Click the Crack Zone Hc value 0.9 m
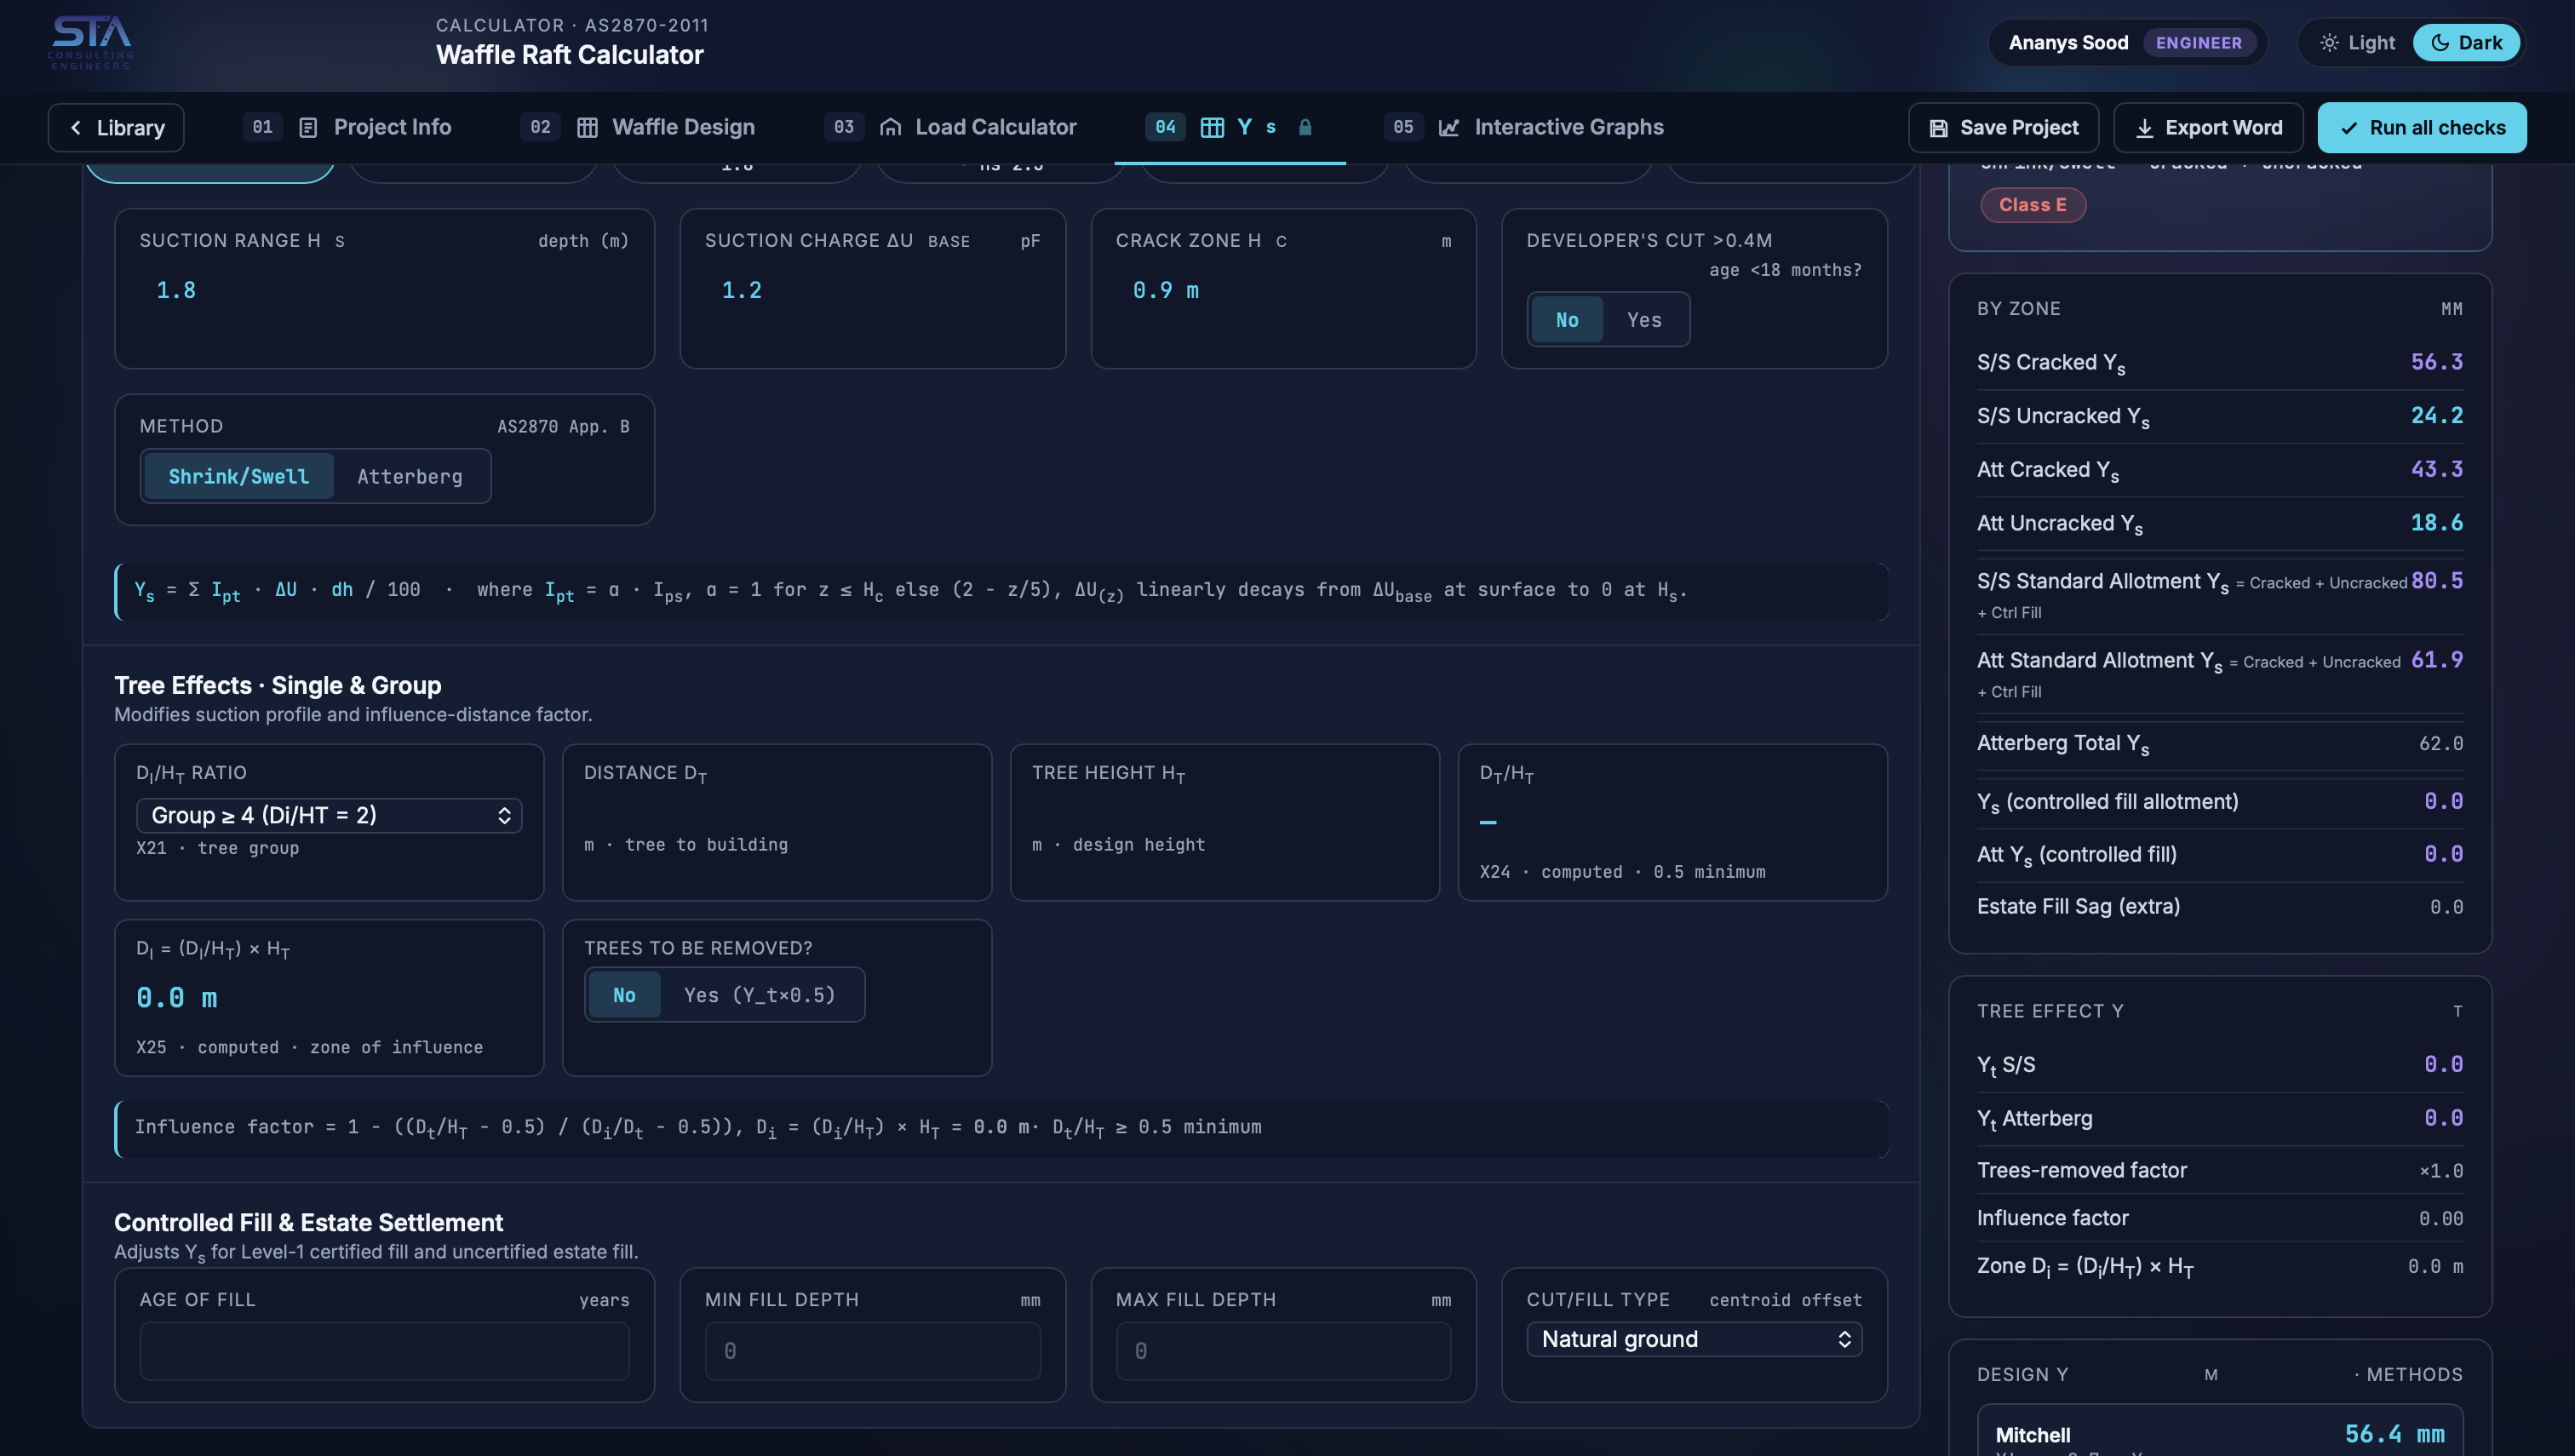The height and width of the screenshot is (1456, 2575). tap(1165, 290)
